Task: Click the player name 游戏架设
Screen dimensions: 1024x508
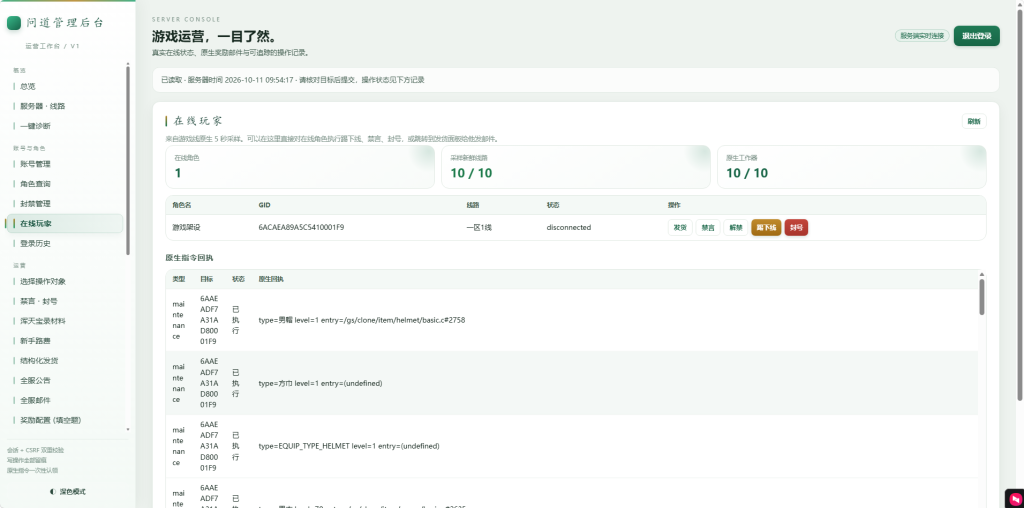Action: click(185, 228)
